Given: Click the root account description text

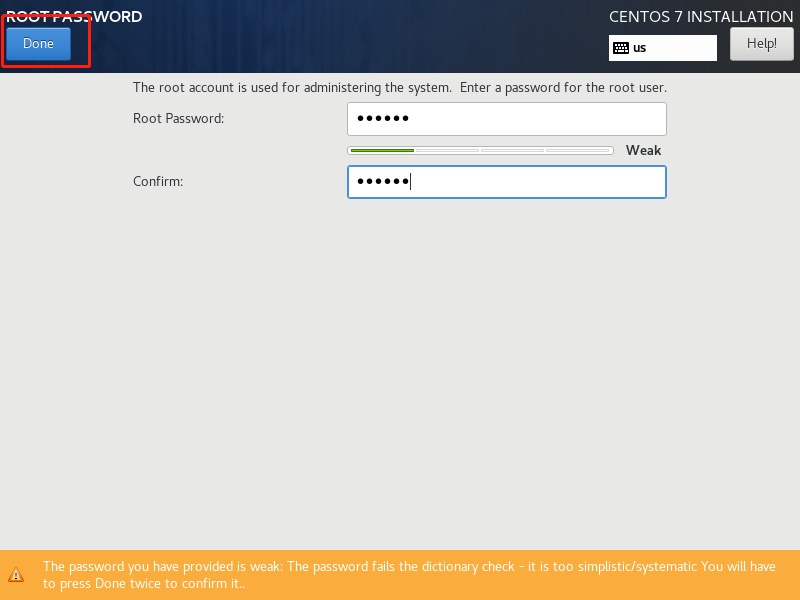Looking at the screenshot, I should pyautogui.click(x=400, y=88).
